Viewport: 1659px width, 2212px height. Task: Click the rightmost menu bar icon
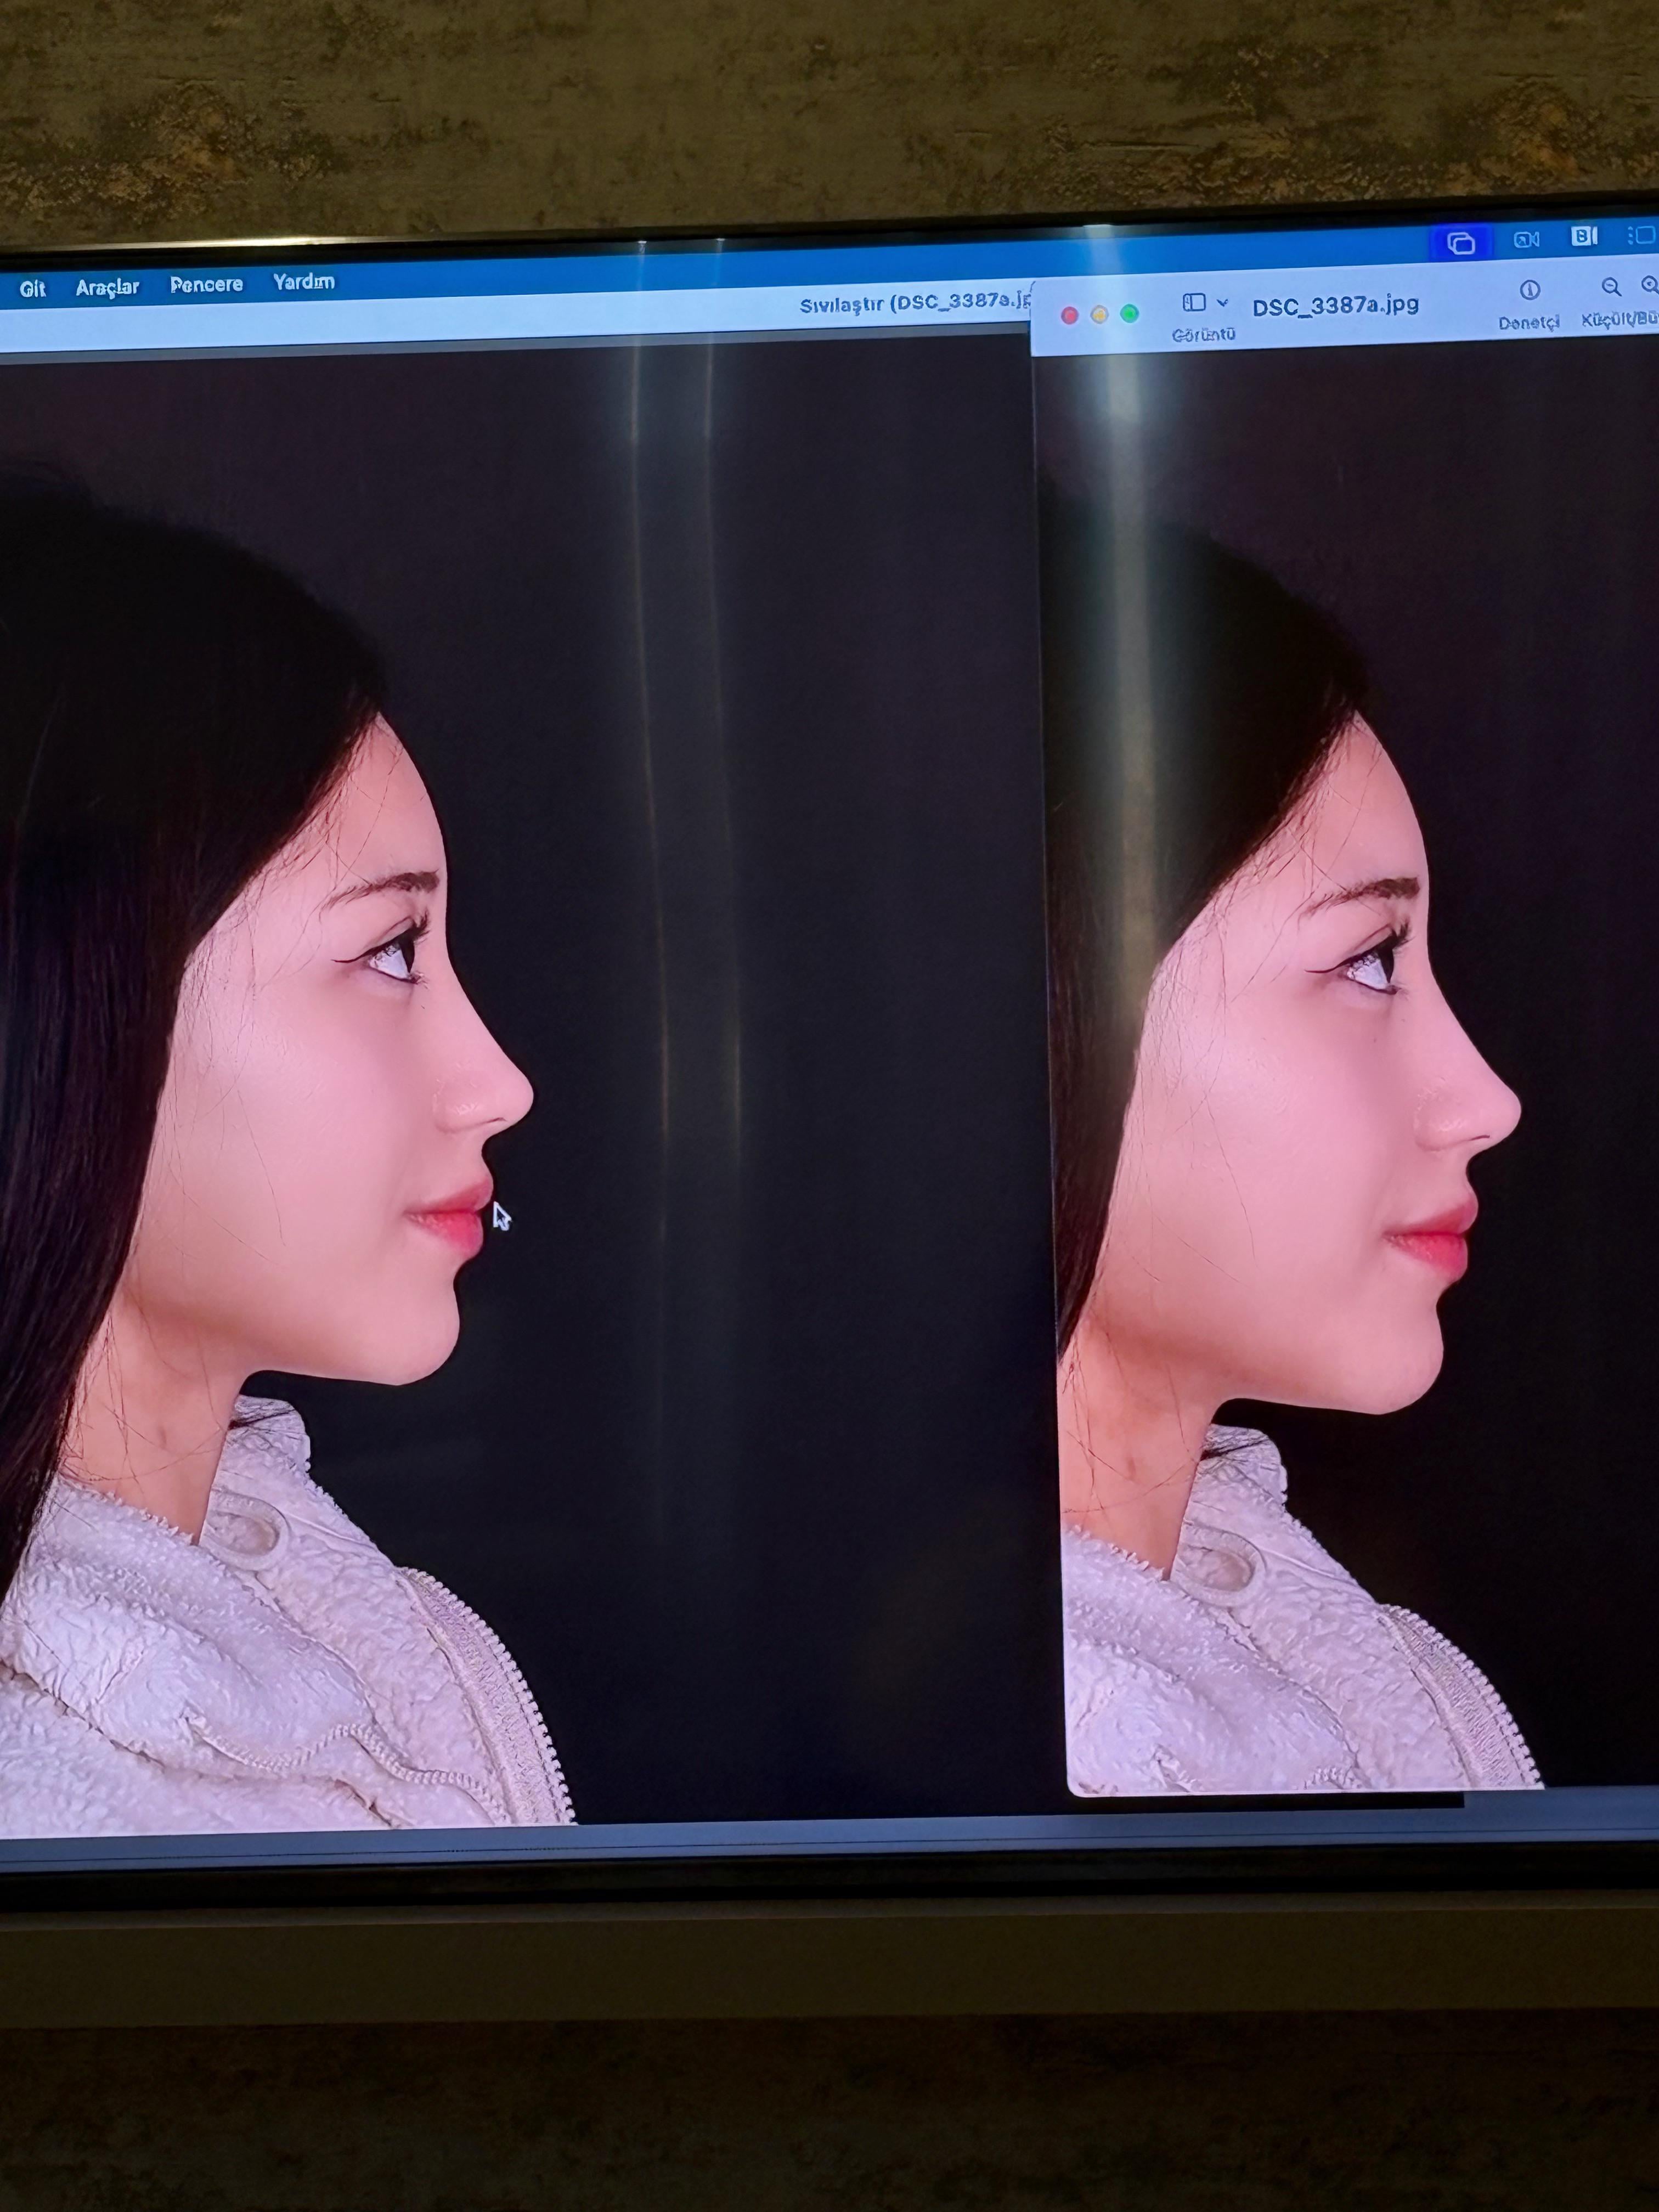click(x=1641, y=236)
